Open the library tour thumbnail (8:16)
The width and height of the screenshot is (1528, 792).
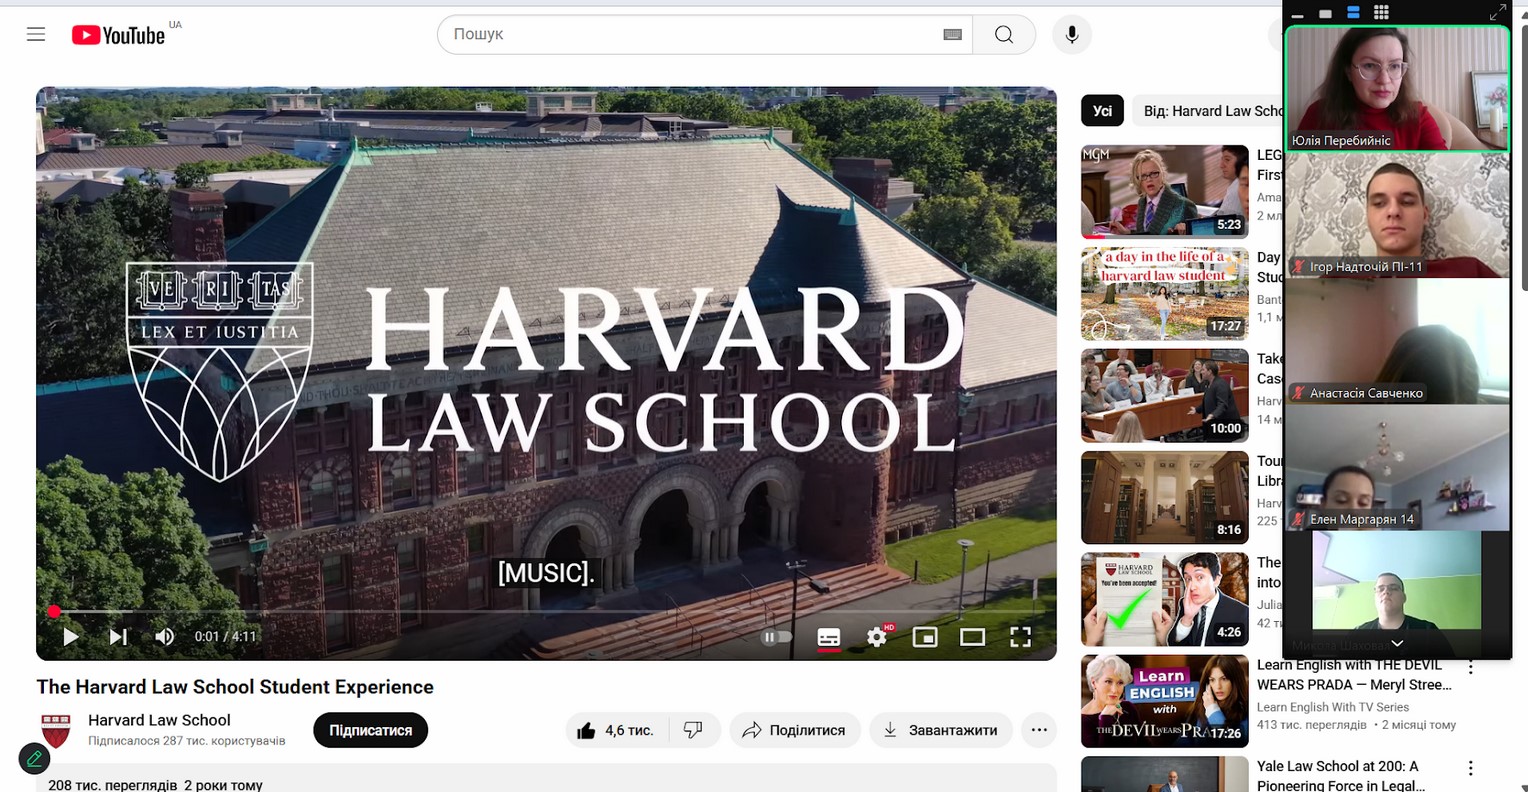[1165, 497]
